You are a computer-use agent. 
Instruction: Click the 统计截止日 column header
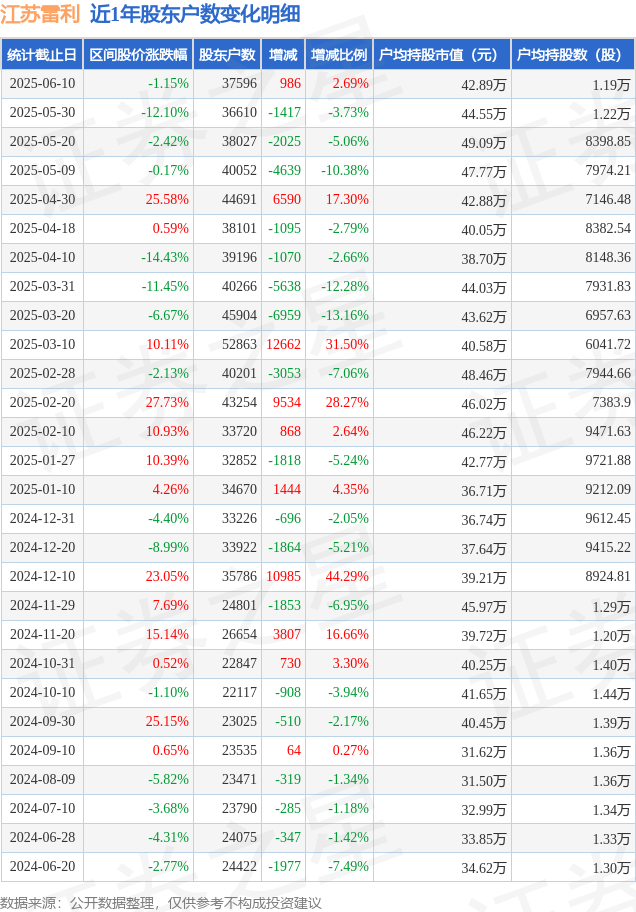(x=42, y=55)
